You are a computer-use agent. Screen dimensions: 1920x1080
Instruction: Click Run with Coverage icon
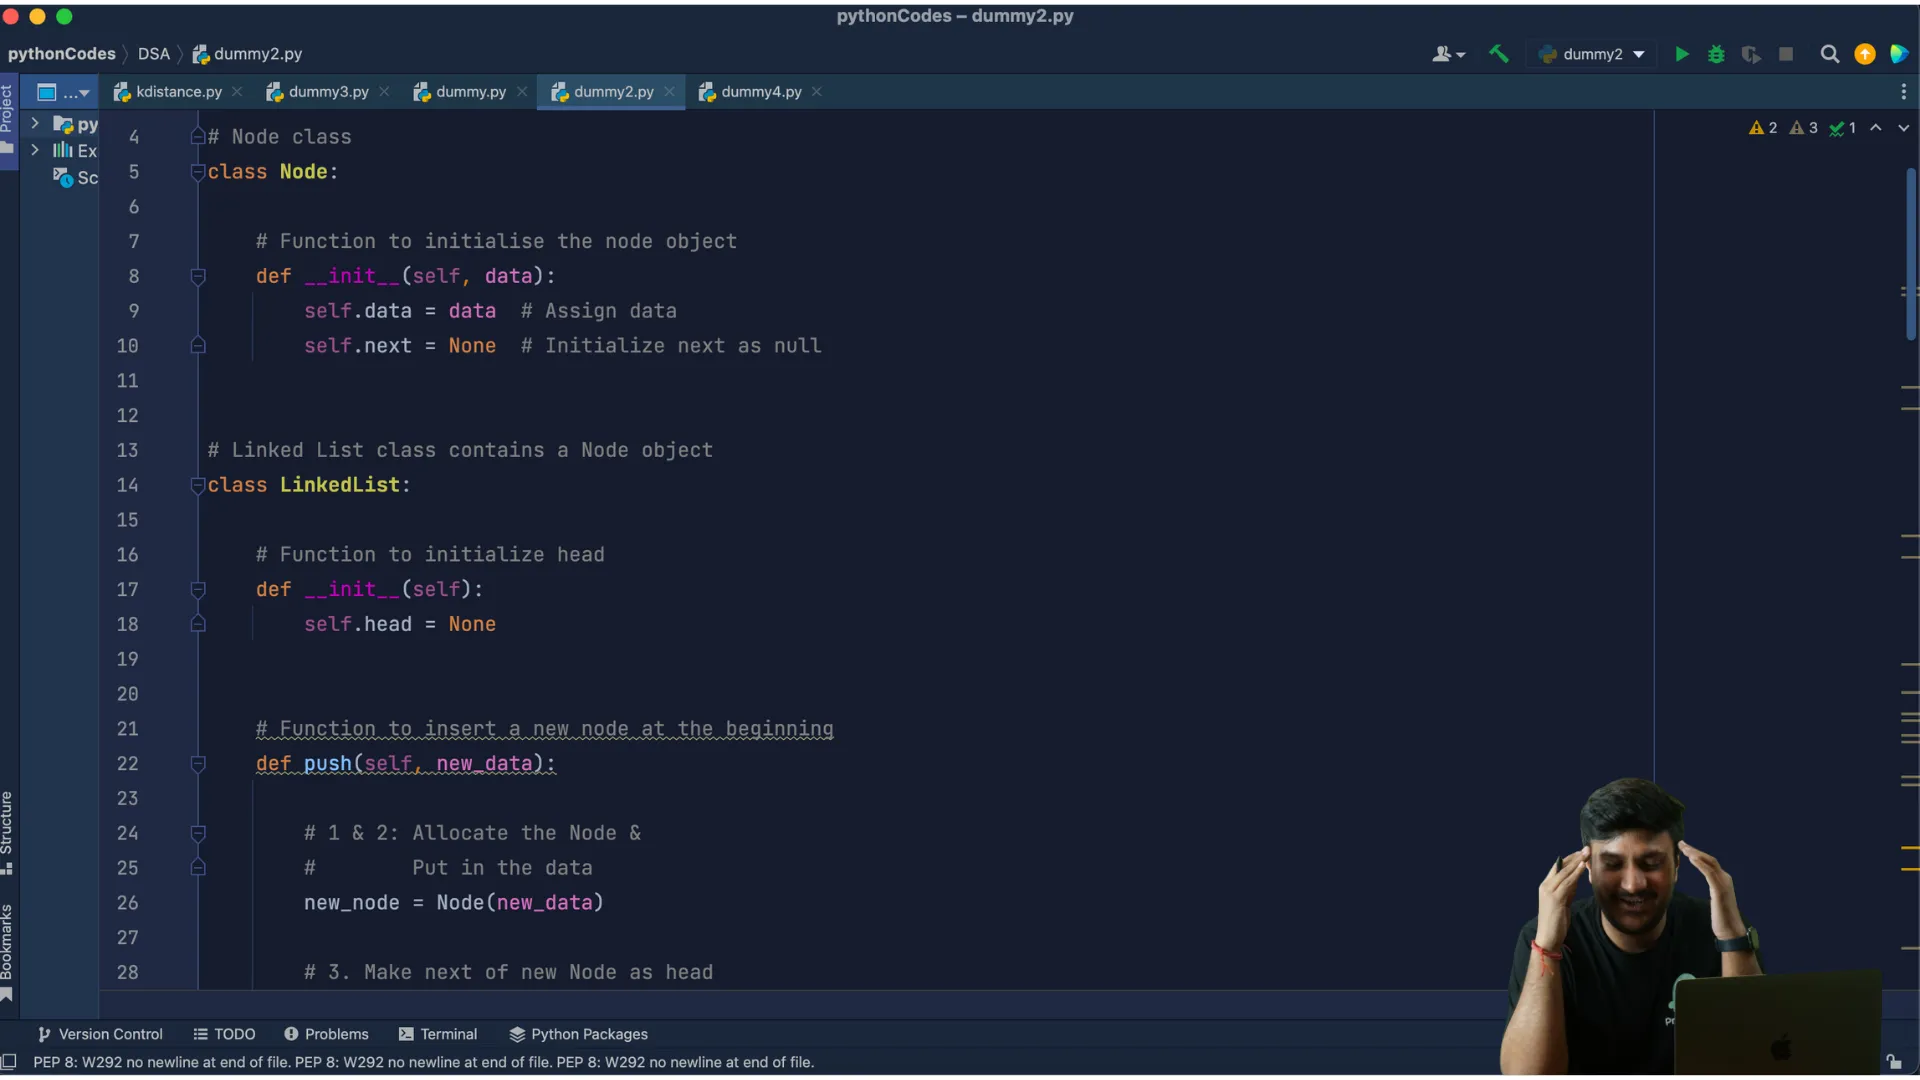click(x=1750, y=54)
